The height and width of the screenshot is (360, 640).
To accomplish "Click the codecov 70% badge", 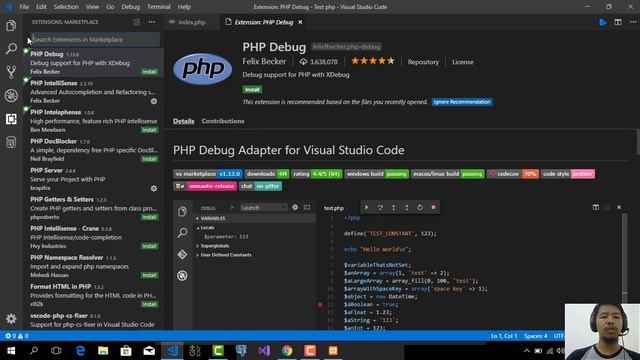I will [513, 174].
